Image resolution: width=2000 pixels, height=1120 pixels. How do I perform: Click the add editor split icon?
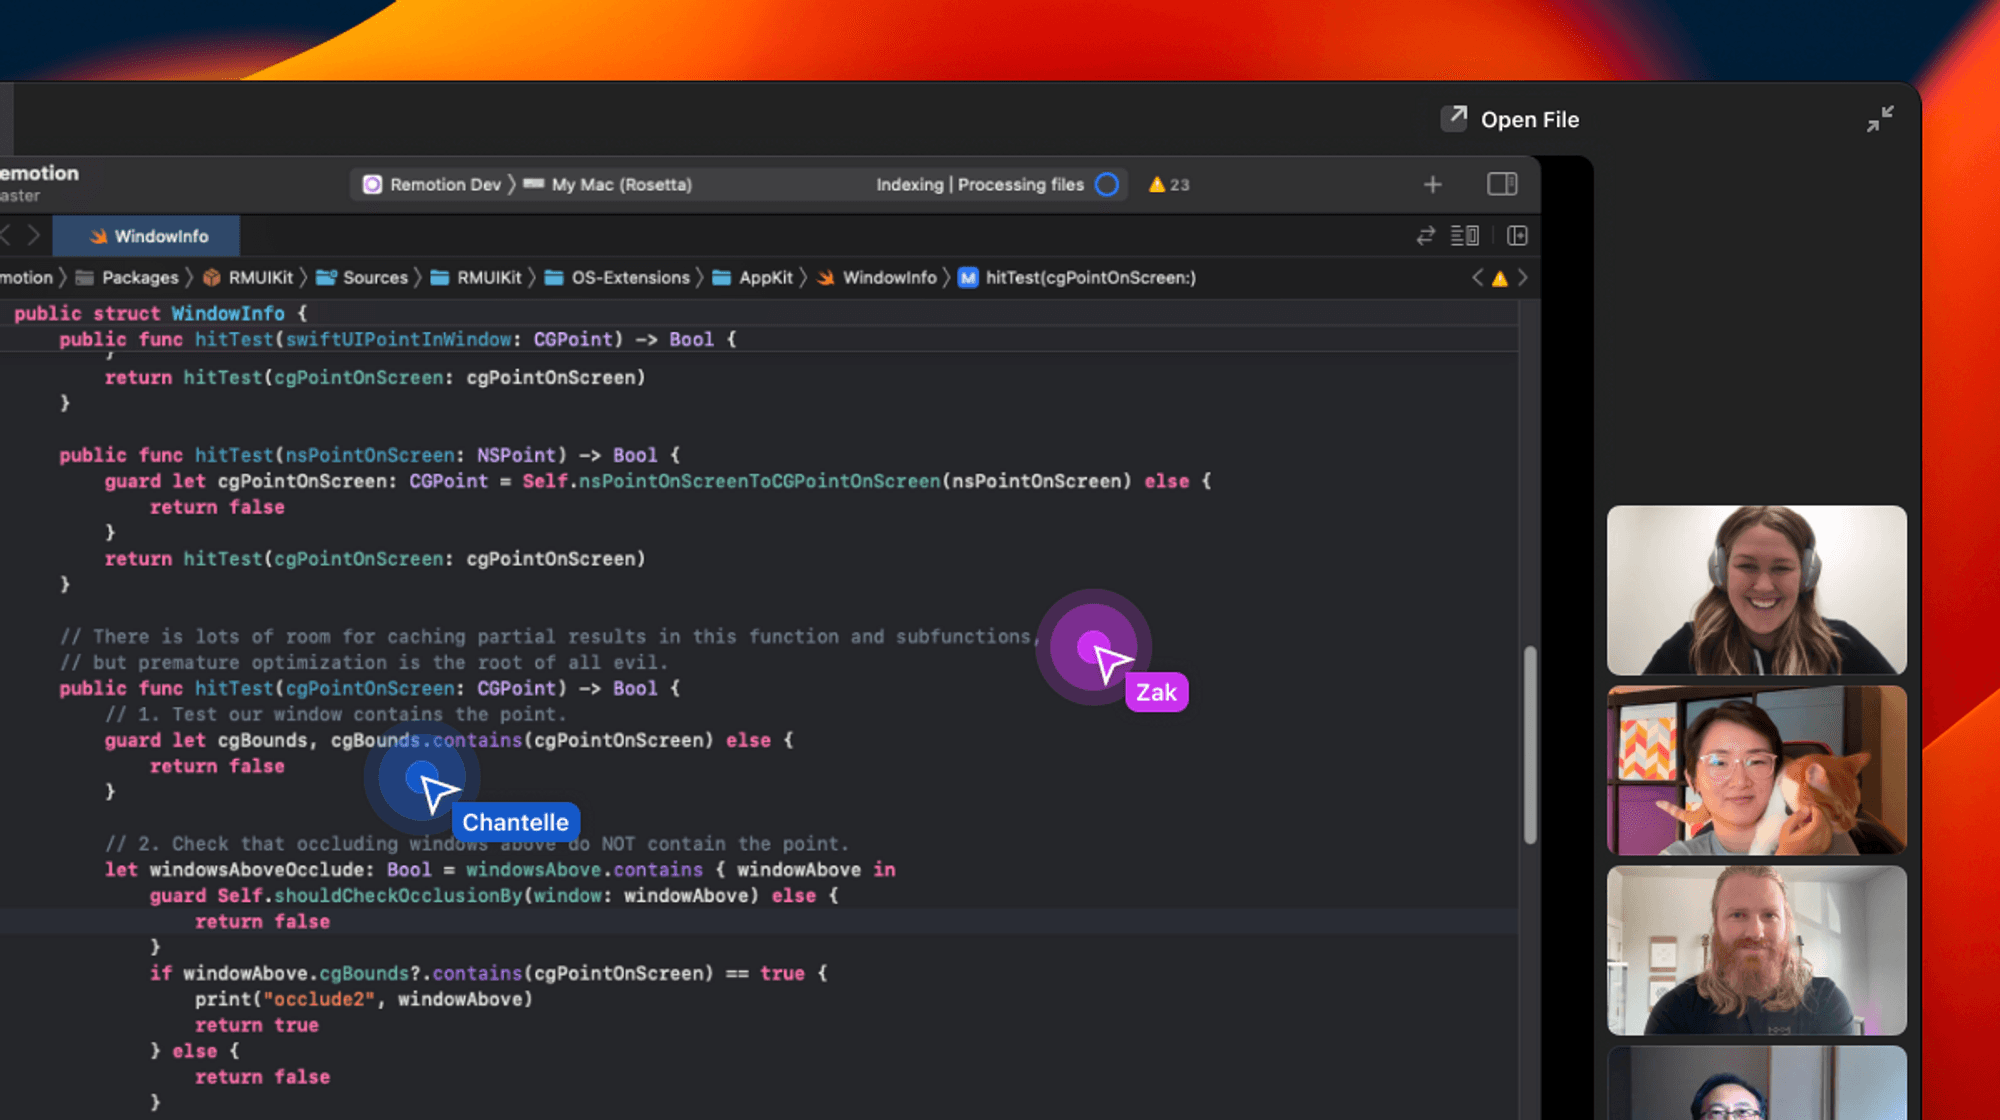click(x=1517, y=236)
